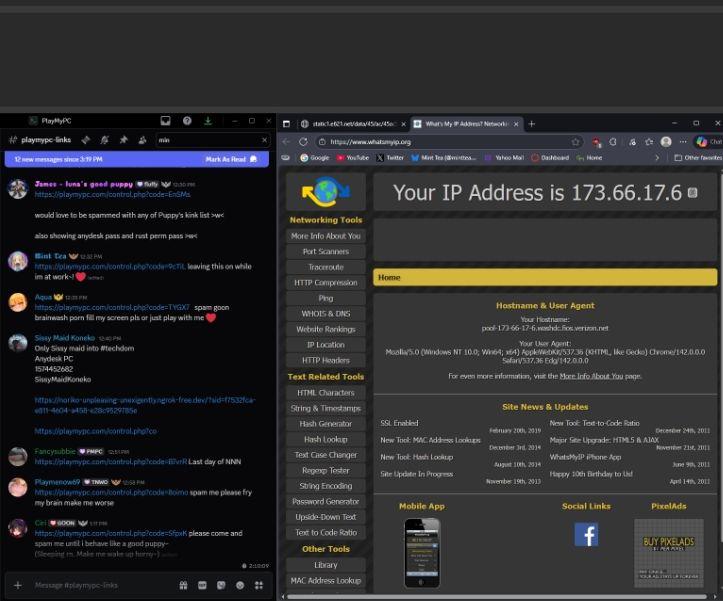
Task: Click the green download update icon
Action: pyautogui.click(x=208, y=121)
